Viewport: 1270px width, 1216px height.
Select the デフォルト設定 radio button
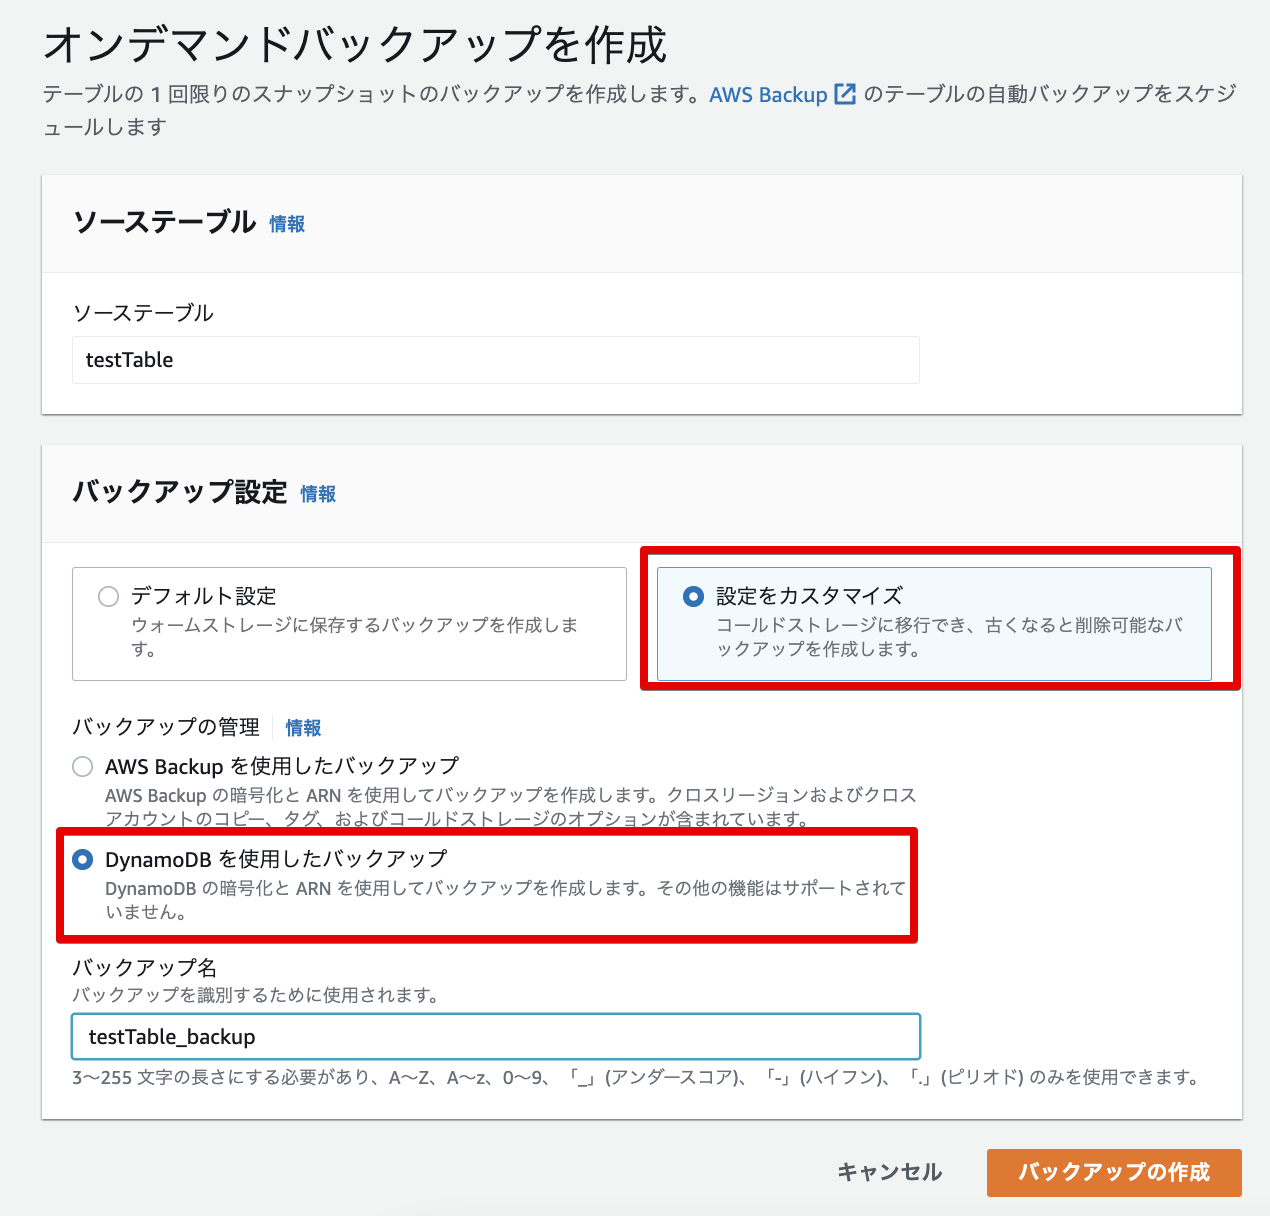coord(108,597)
